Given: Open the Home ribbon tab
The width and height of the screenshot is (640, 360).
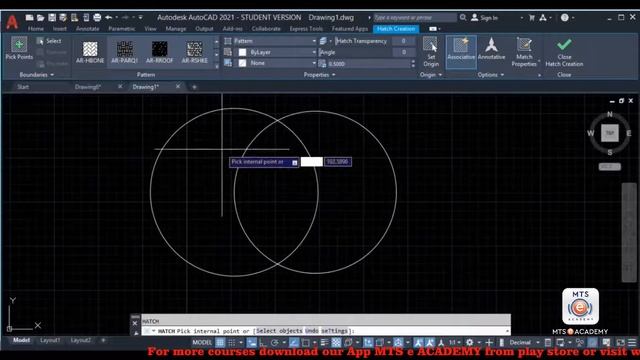Looking at the screenshot, I should click(36, 29).
